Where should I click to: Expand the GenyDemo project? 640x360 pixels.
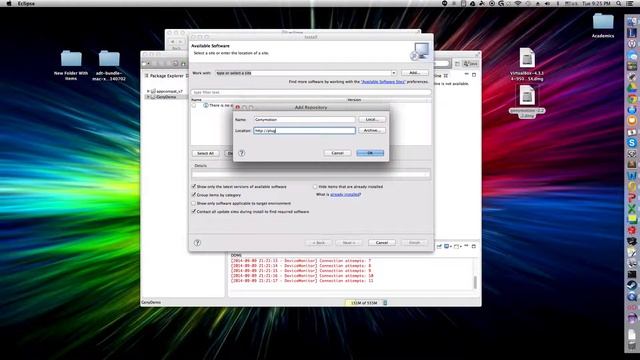pyautogui.click(x=148, y=97)
